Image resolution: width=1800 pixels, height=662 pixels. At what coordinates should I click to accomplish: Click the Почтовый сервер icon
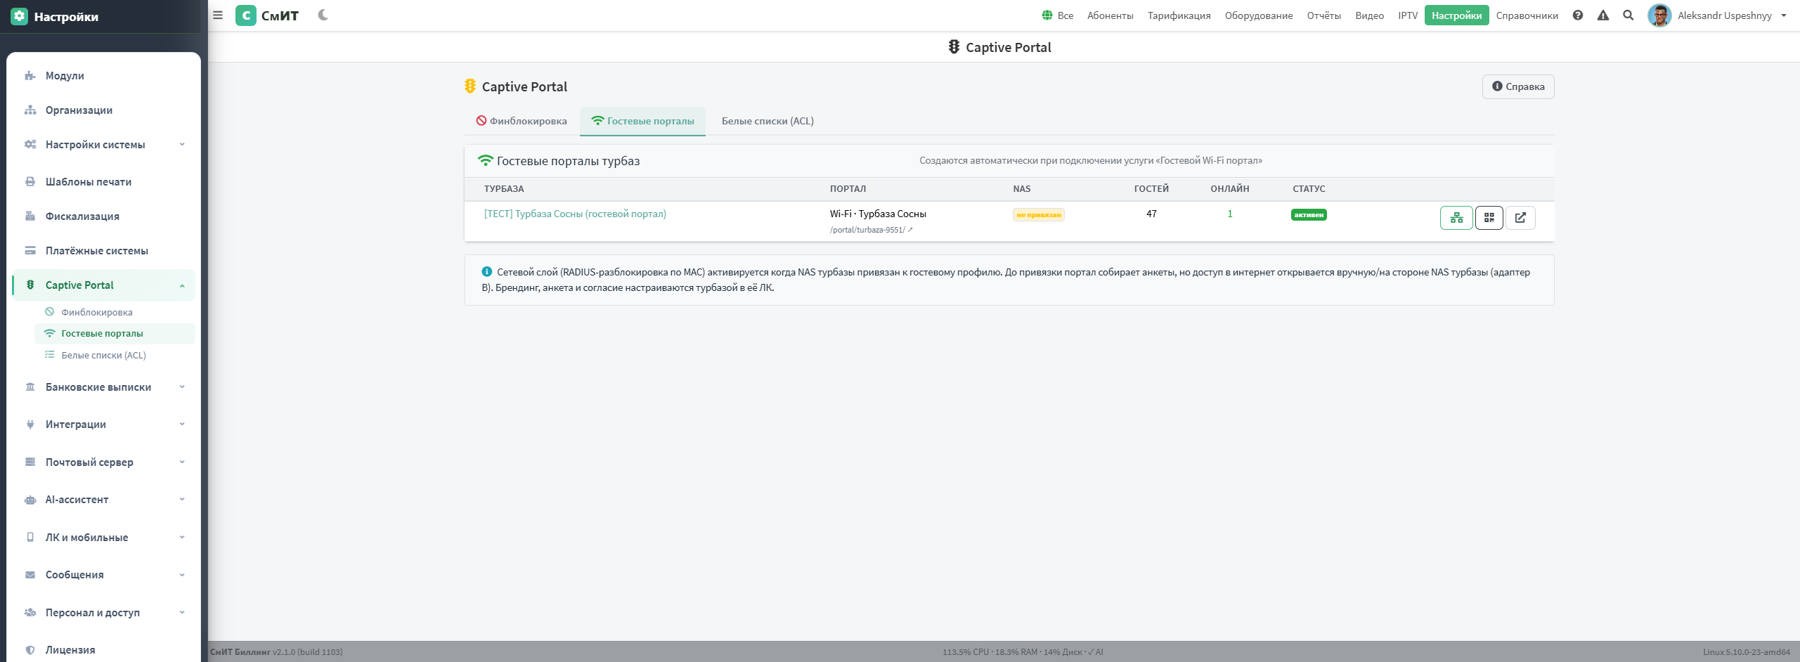tap(30, 462)
